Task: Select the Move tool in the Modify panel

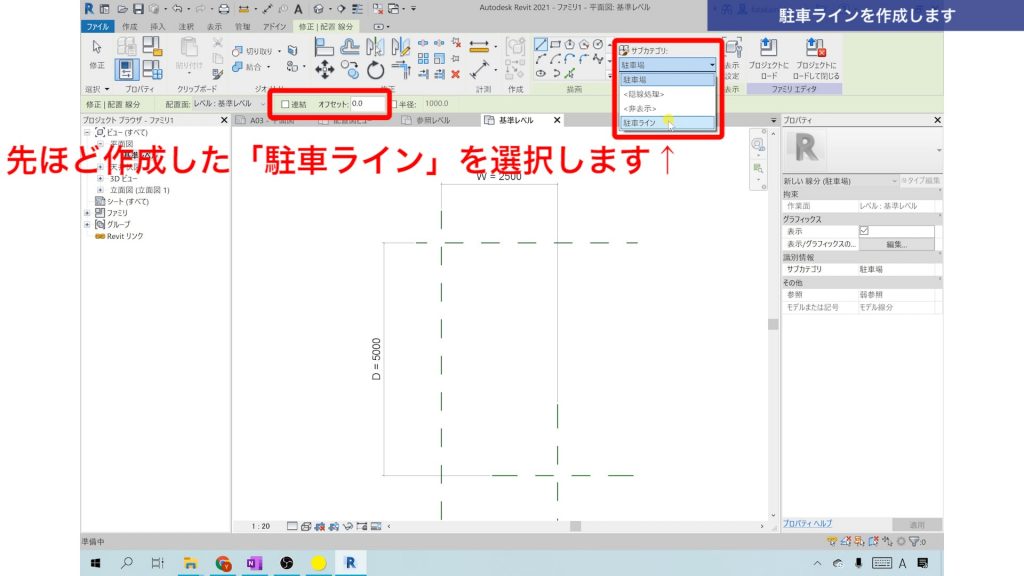Action: coord(324,69)
